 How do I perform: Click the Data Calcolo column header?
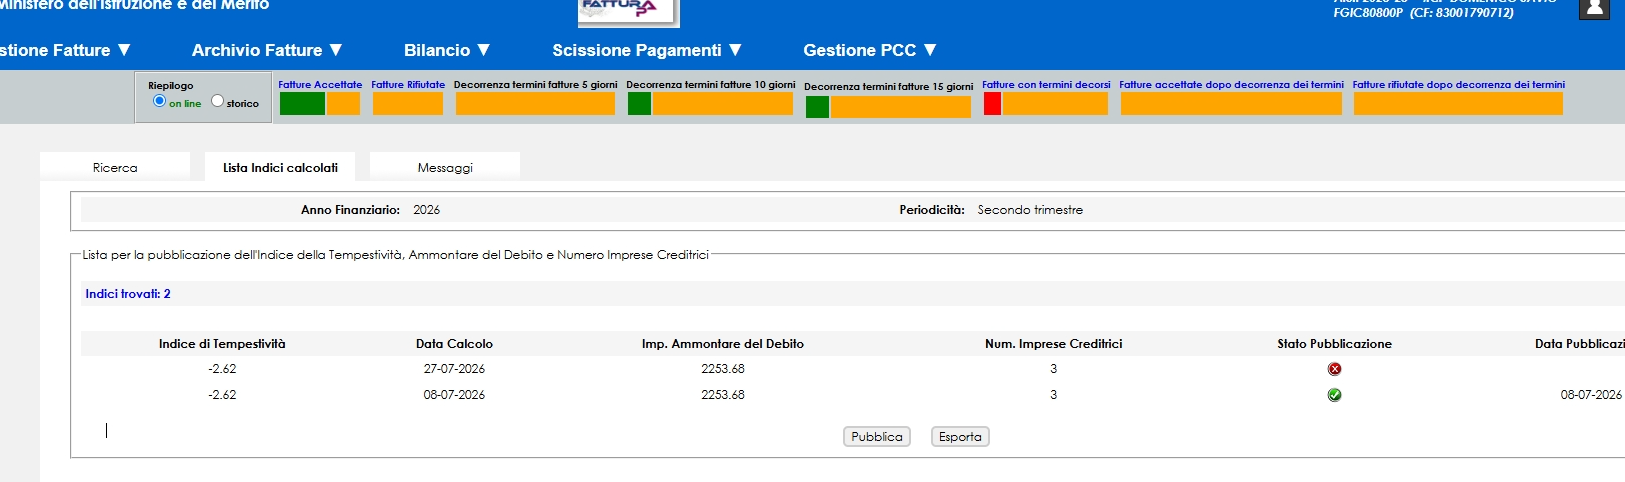pos(454,344)
